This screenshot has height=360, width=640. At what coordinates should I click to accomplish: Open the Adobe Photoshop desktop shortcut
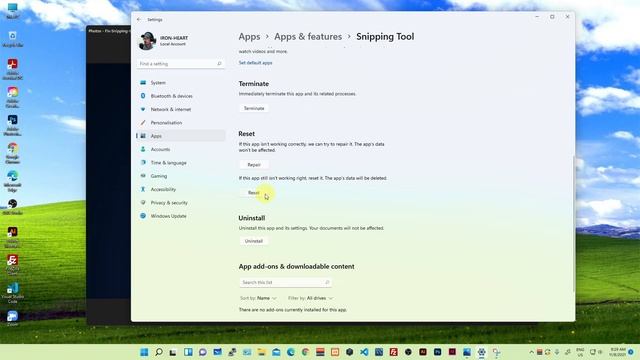click(12, 125)
